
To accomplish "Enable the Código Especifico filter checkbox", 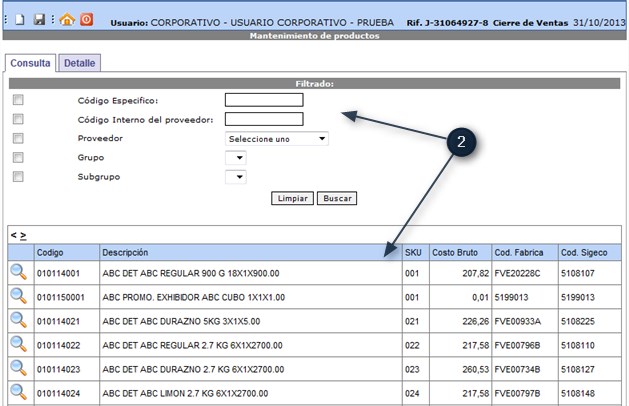I will pos(18,99).
